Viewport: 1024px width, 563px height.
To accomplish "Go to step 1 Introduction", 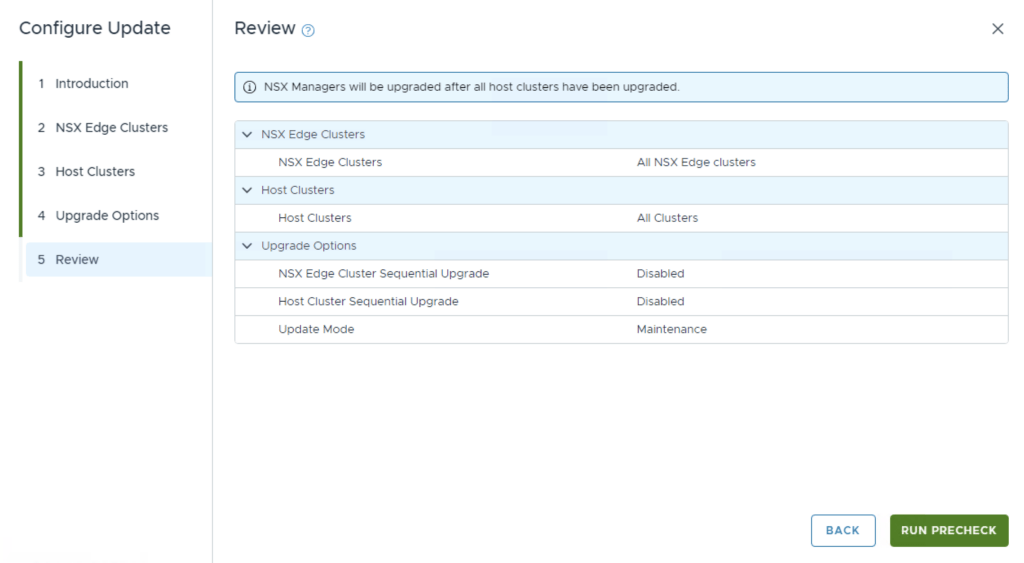I will coord(92,84).
